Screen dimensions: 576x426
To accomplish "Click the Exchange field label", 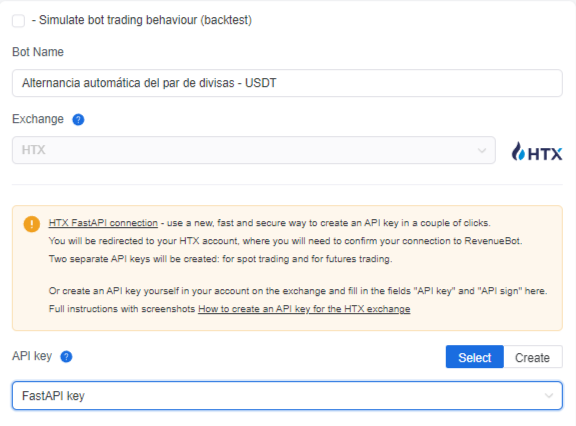I will pos(38,119).
